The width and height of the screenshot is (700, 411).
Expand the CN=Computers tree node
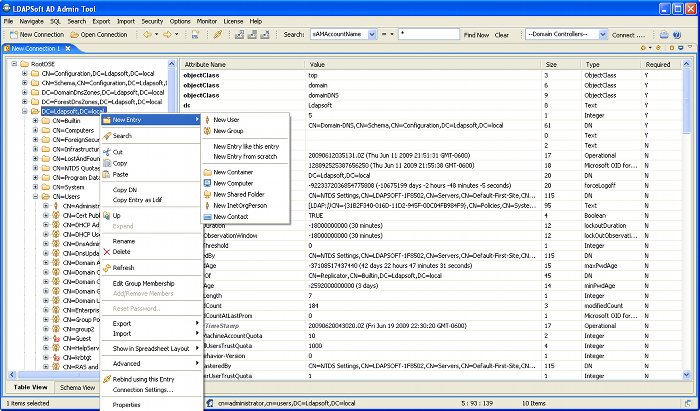point(35,130)
